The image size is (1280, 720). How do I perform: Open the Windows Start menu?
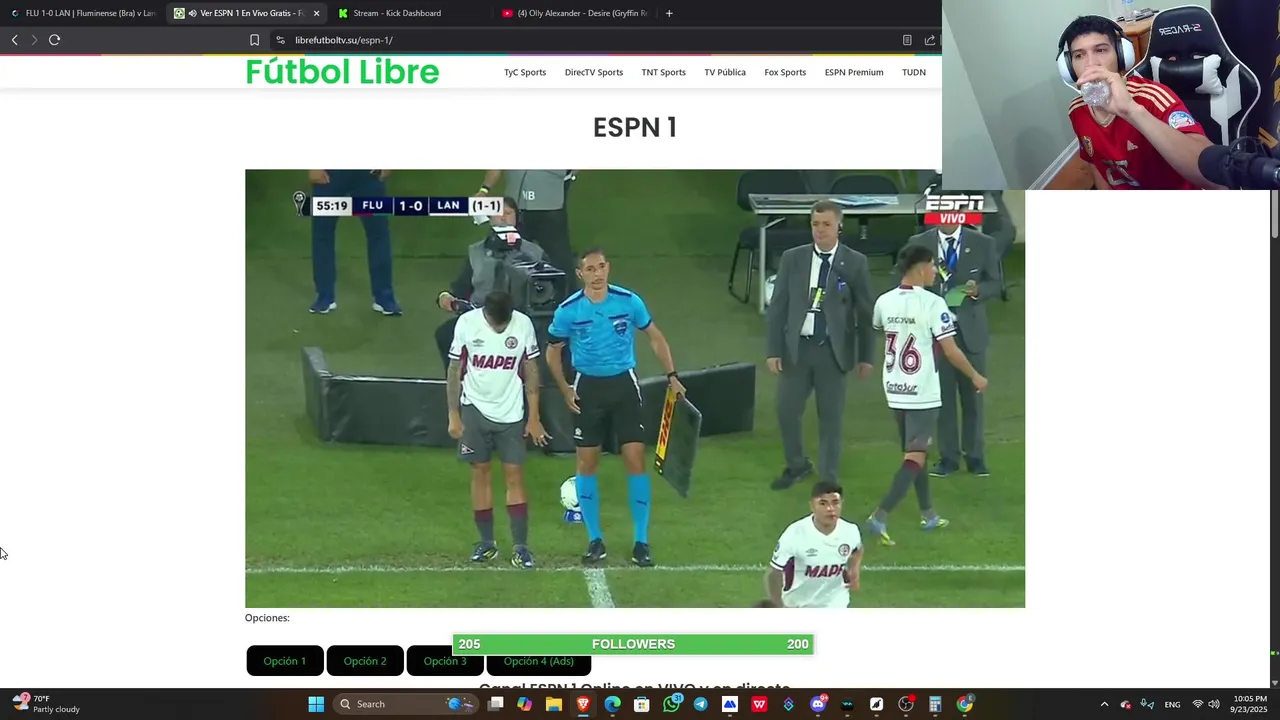tap(316, 704)
